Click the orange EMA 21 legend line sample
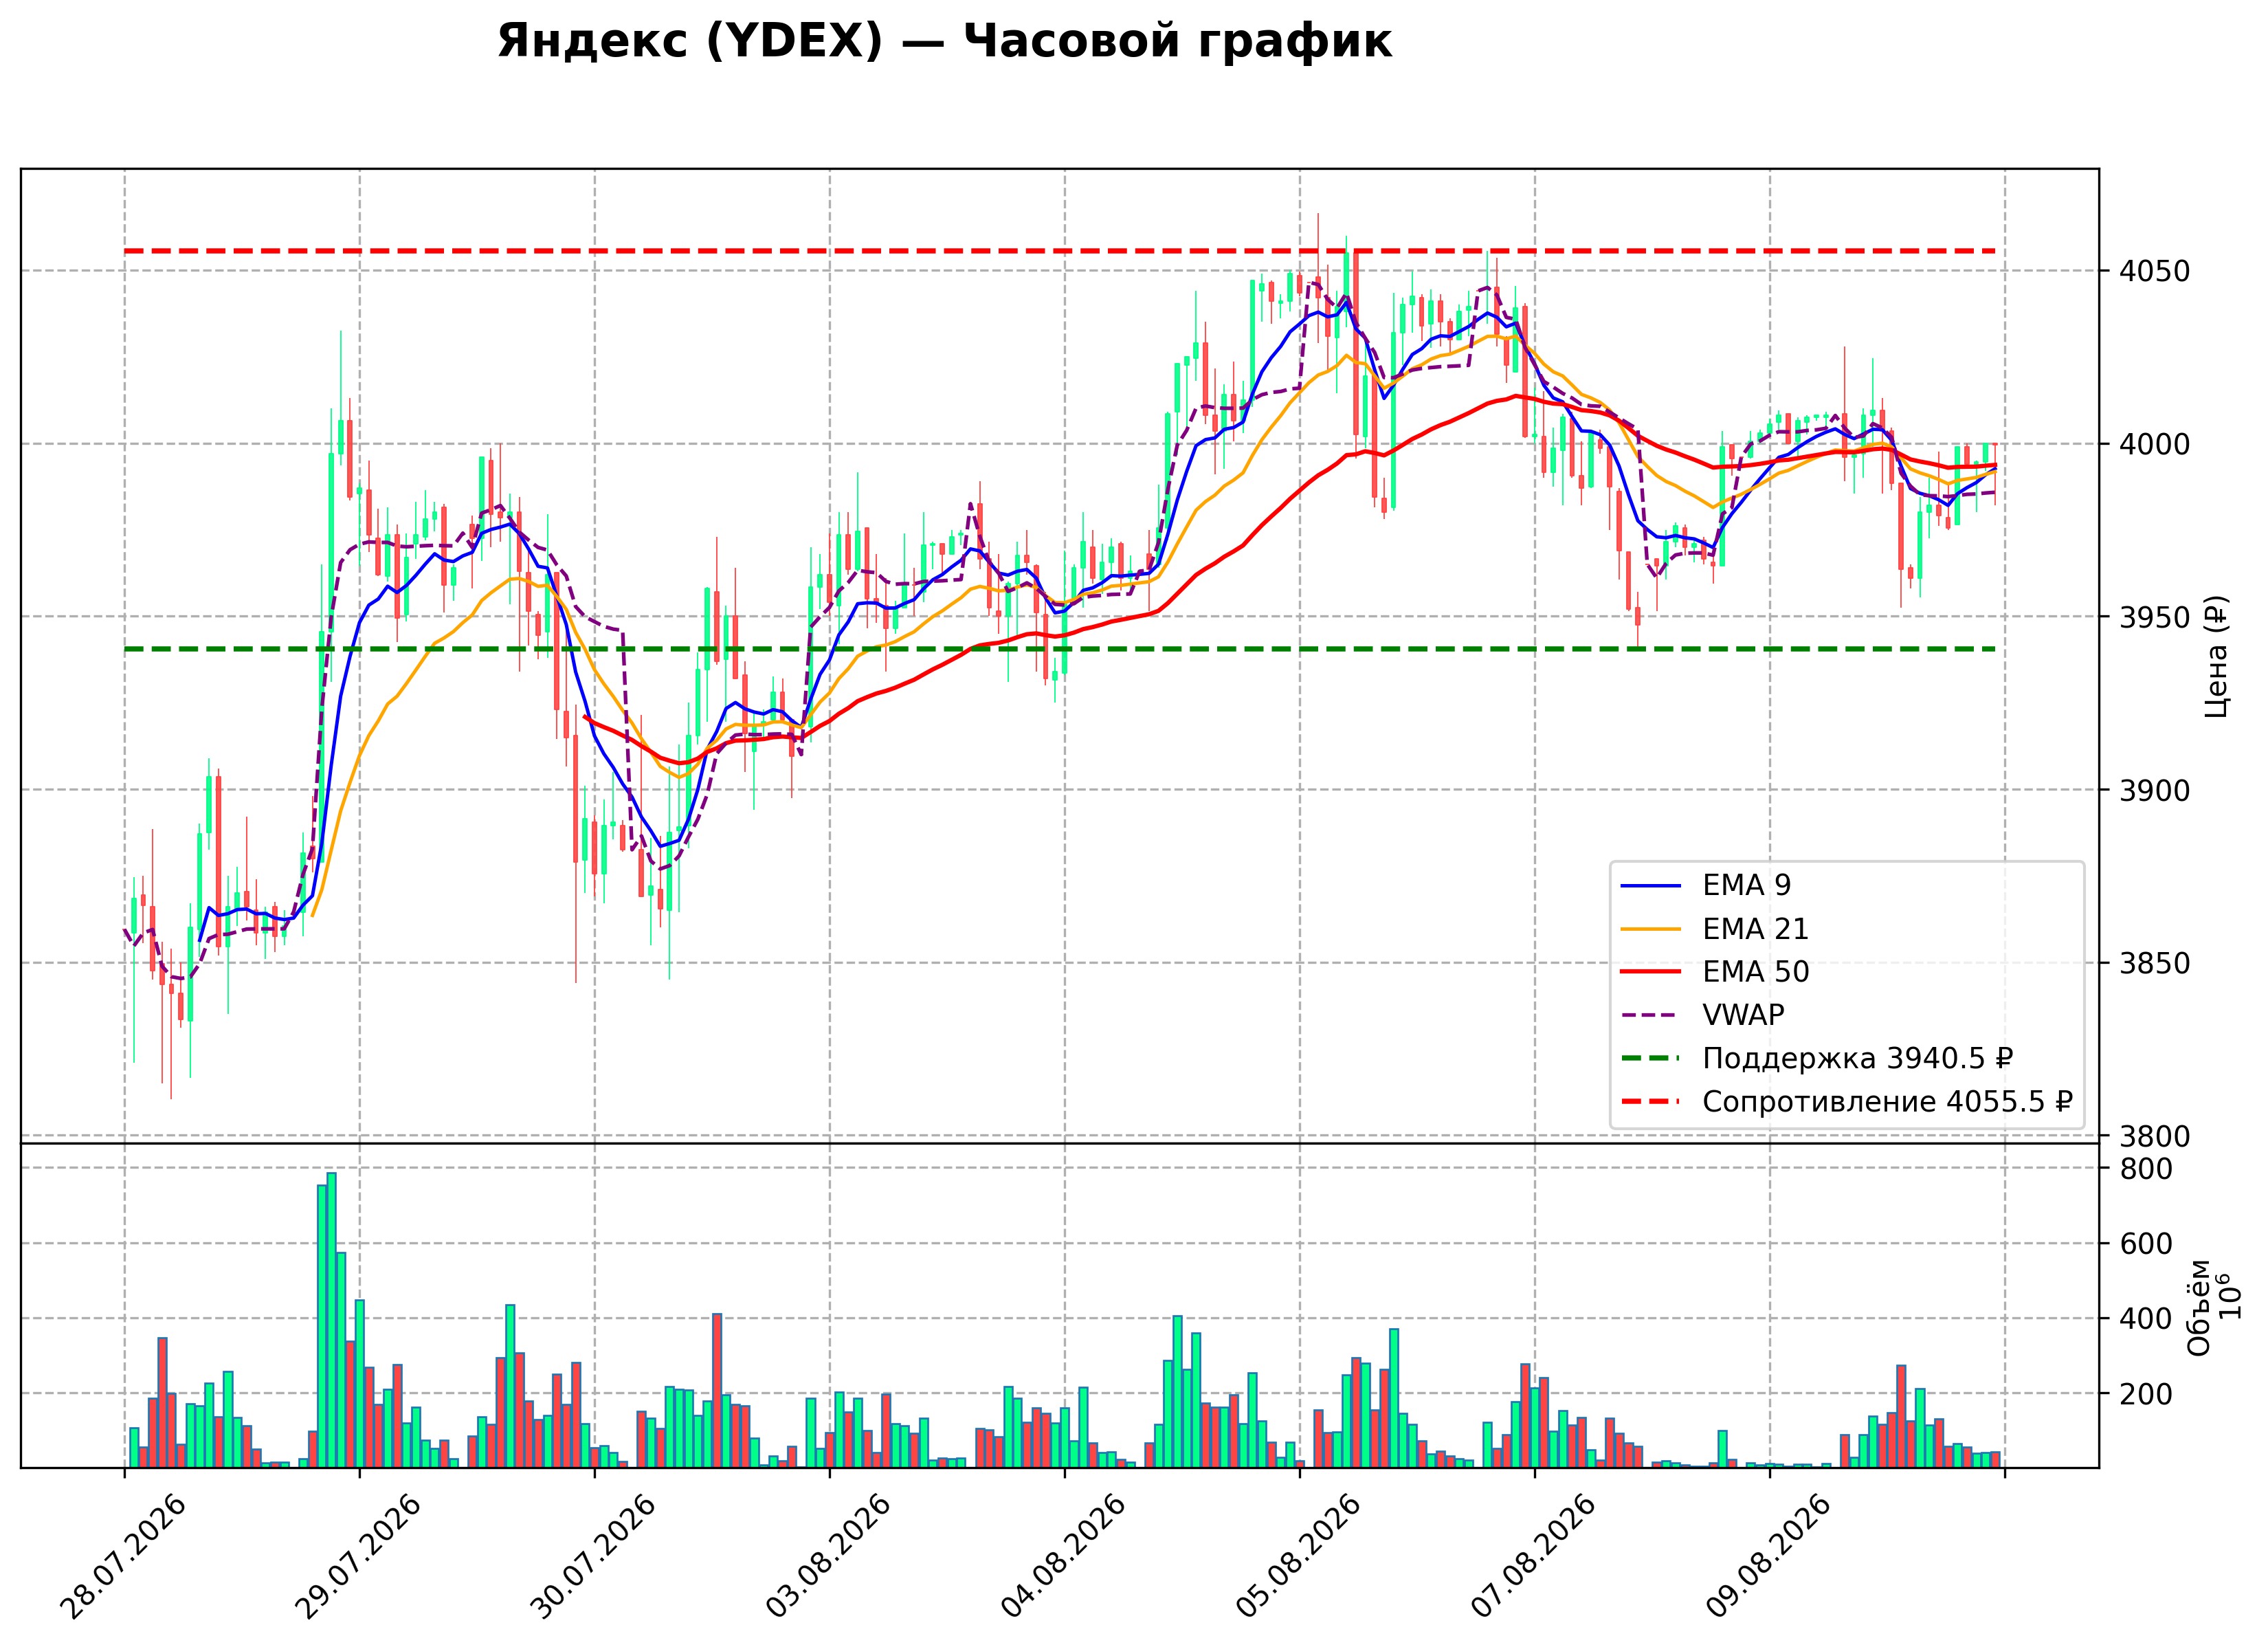This screenshot has width=2268, height=1645. click(1651, 929)
